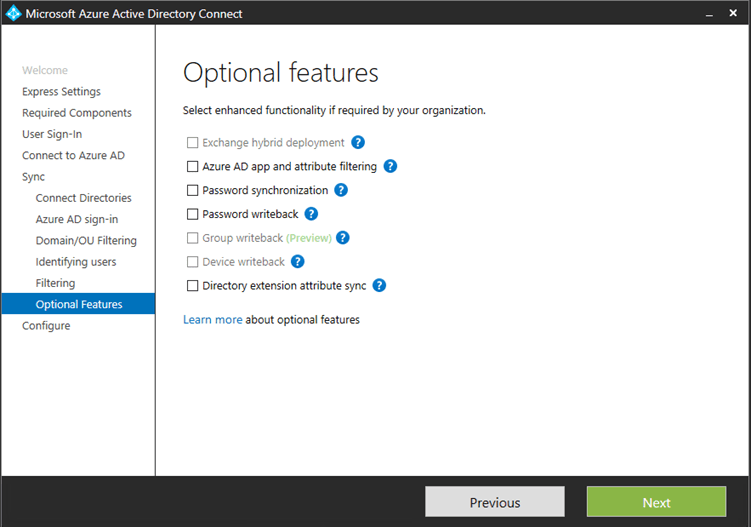Toggle Device writeback checkbox

tap(193, 262)
